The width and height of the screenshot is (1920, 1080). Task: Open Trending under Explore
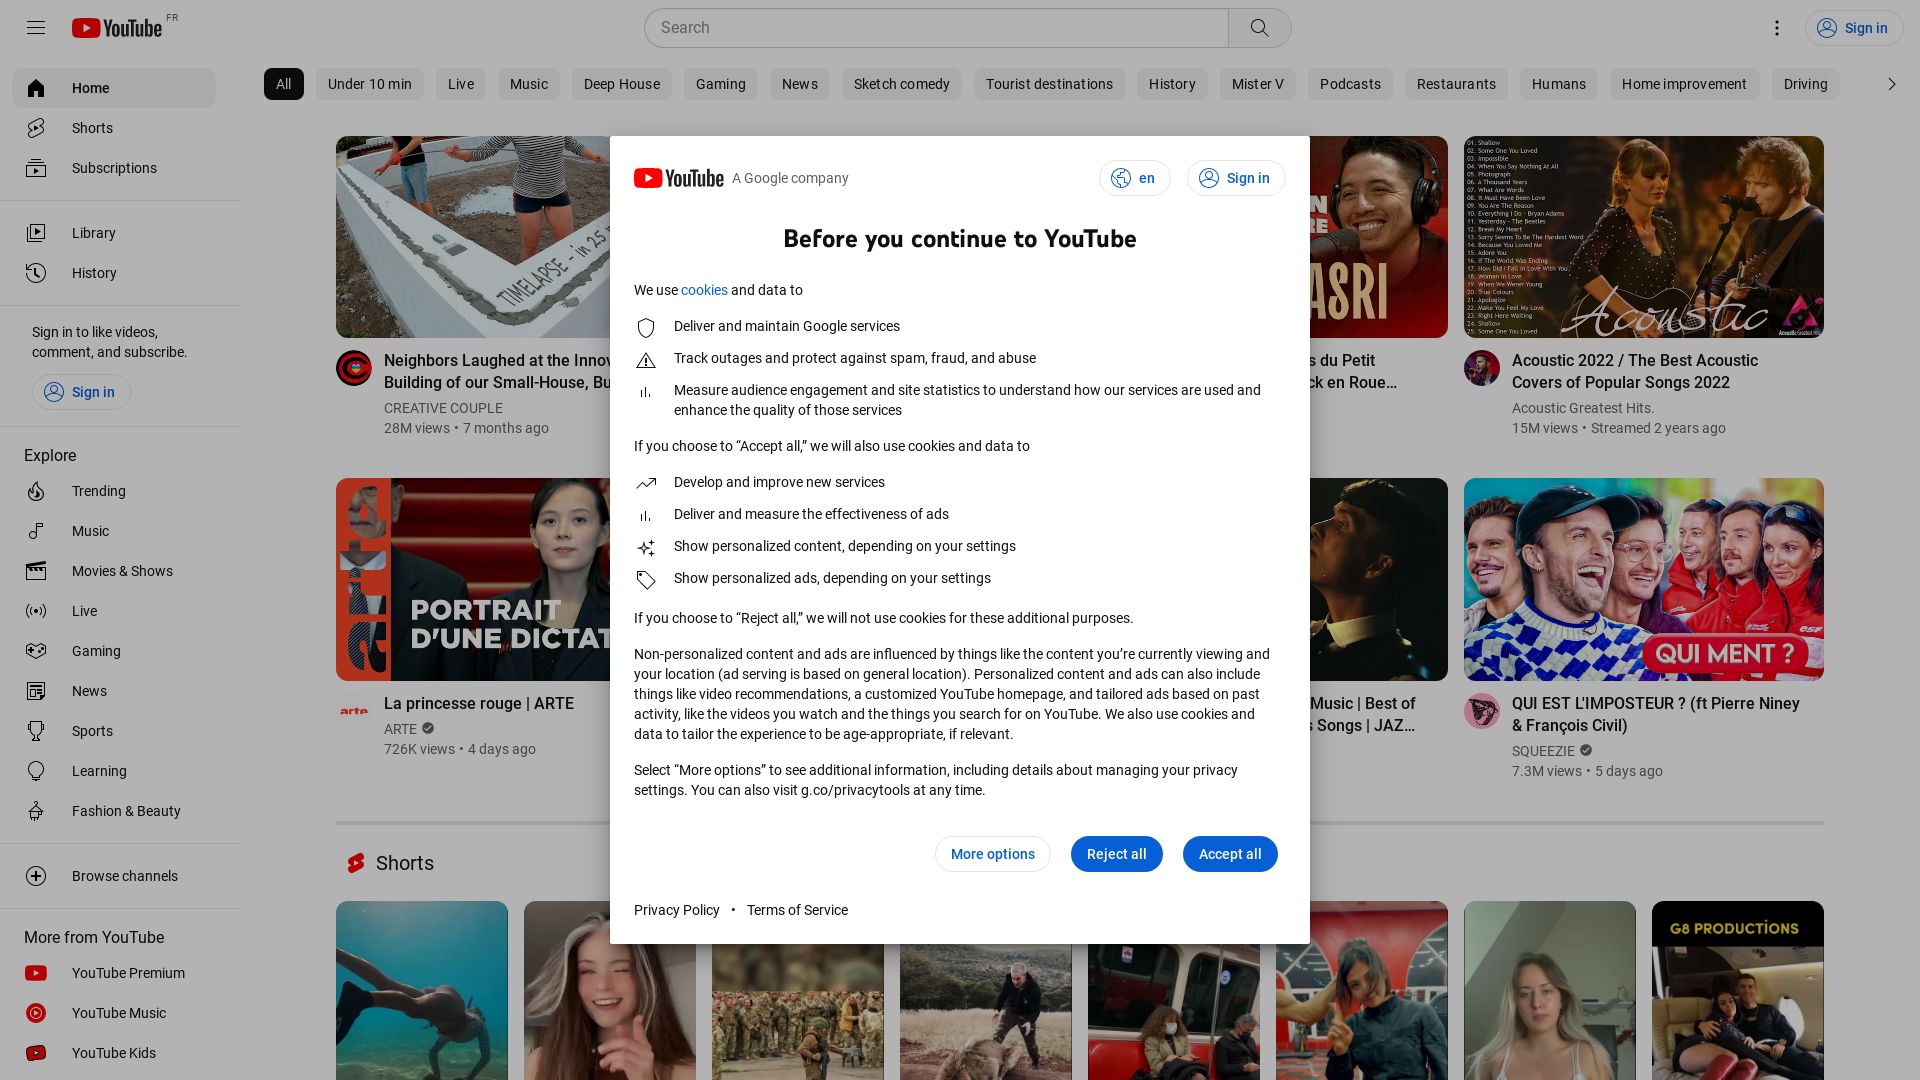[x=114, y=491]
